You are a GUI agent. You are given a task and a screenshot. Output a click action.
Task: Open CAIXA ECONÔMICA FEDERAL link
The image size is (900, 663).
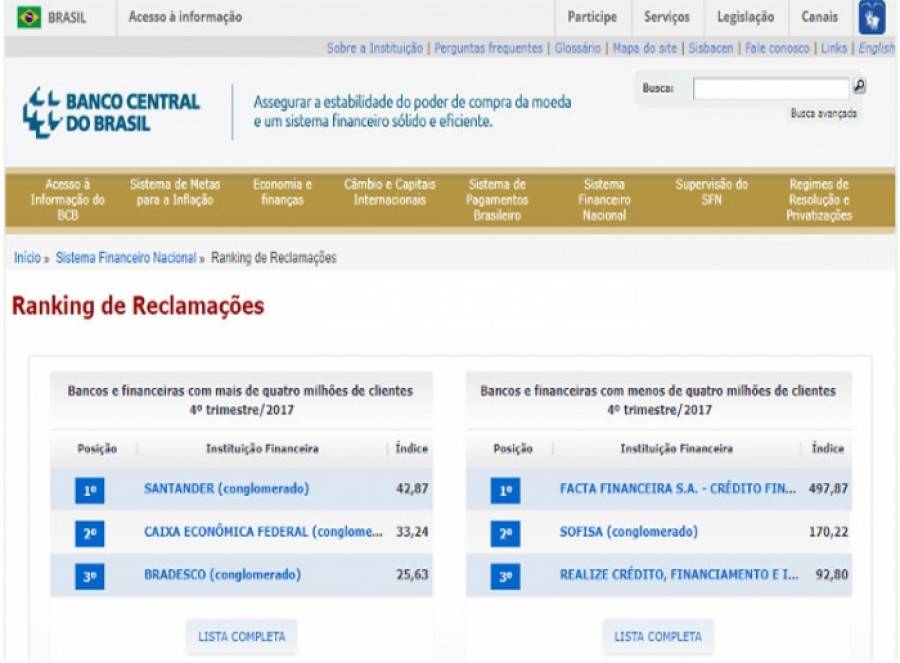pos(263,532)
